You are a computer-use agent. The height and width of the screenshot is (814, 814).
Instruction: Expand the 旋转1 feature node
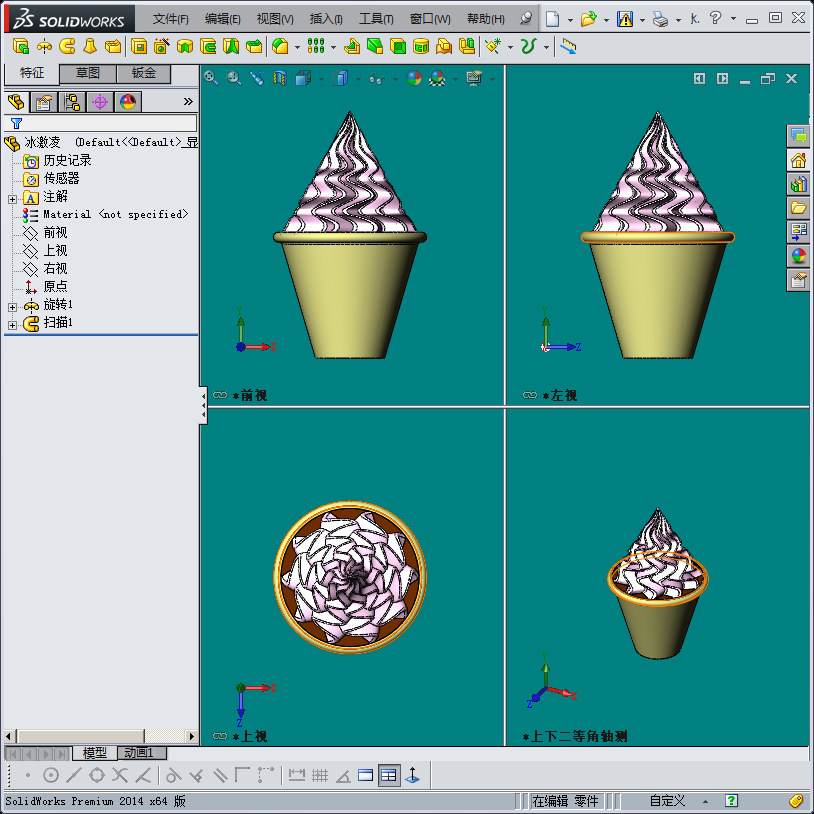(x=12, y=307)
